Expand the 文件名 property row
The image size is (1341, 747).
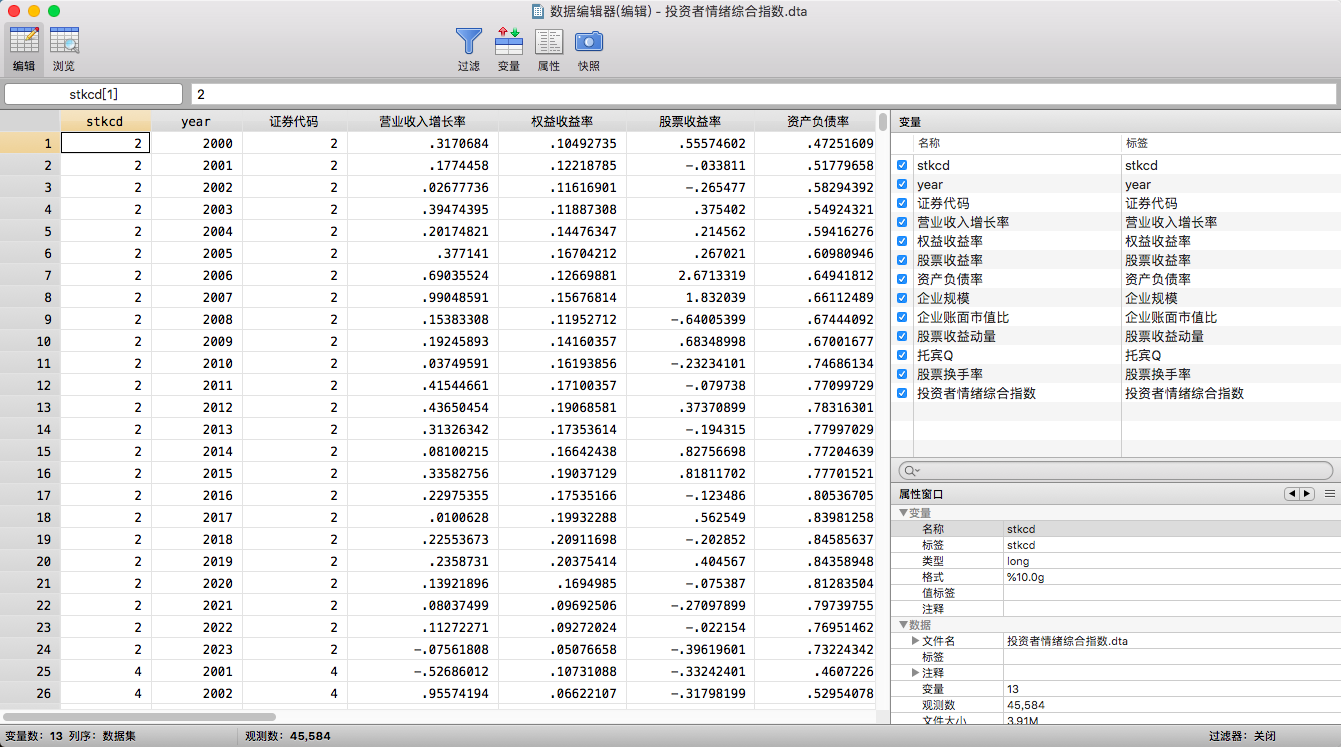click(x=915, y=641)
